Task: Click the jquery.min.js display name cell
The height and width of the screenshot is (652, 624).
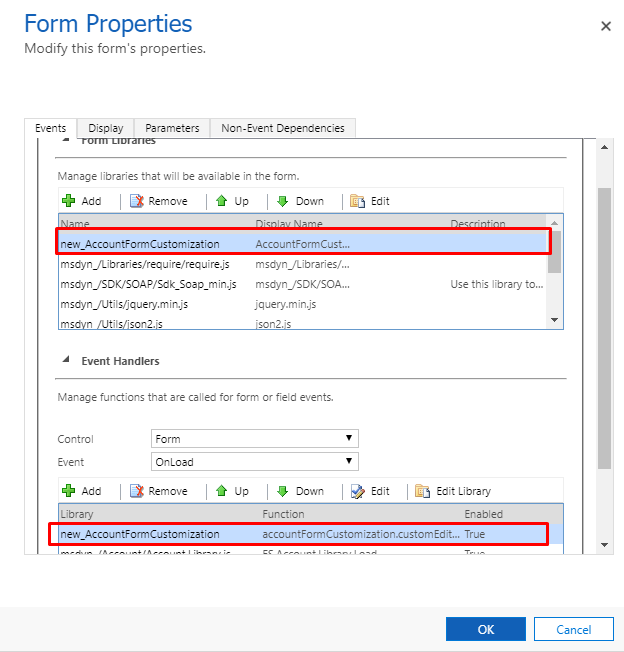Action: 286,304
